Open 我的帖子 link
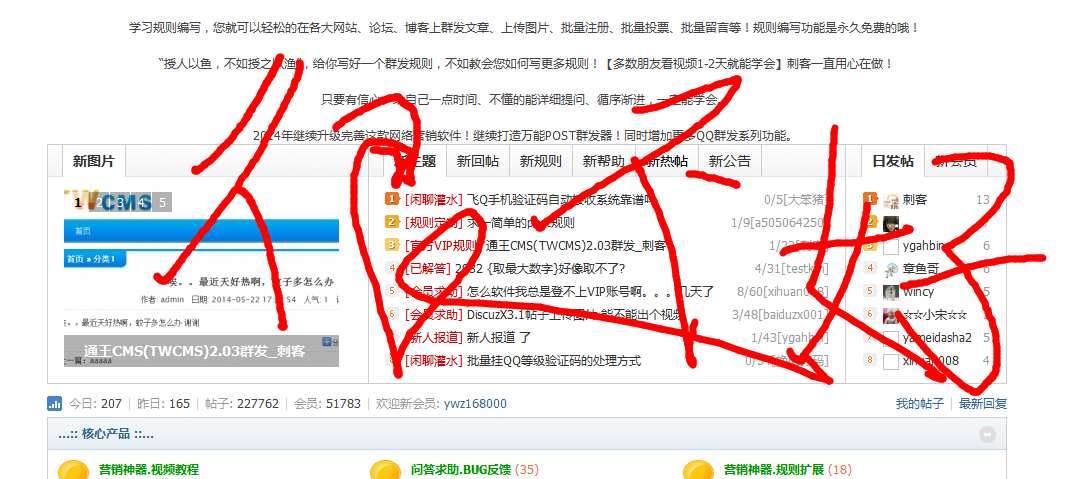1081x479 pixels. tap(920, 403)
